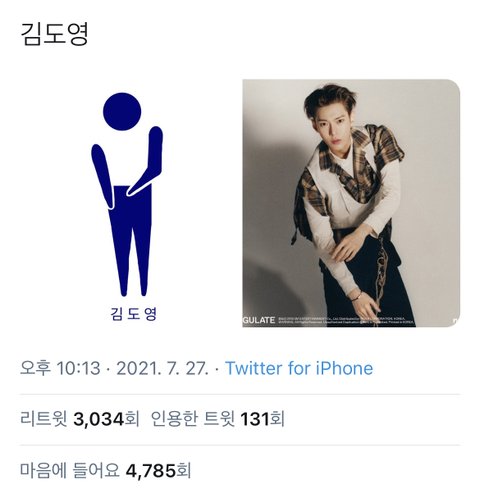Open the 마음에 들어요 likes label
Screen dimensions: 480x489
coord(70,471)
